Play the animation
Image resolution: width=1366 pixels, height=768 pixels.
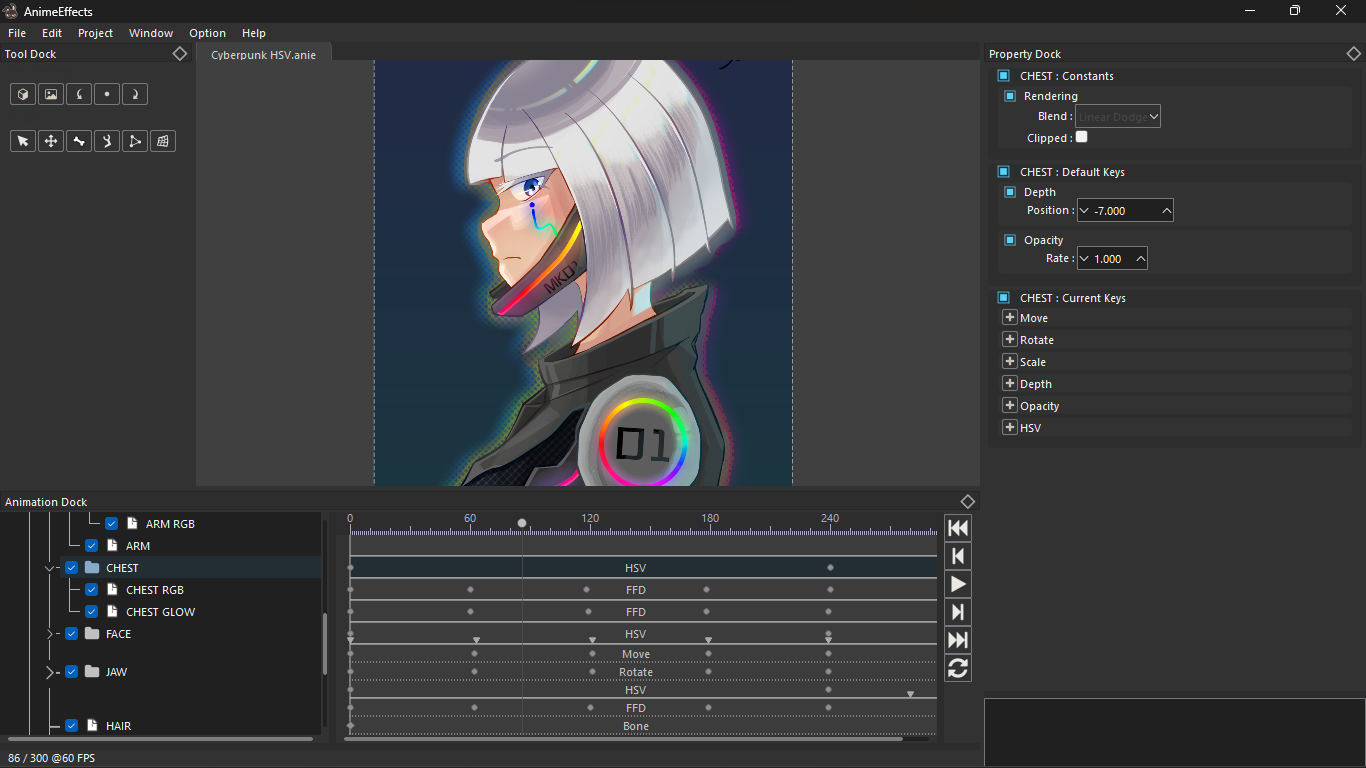[x=958, y=584]
